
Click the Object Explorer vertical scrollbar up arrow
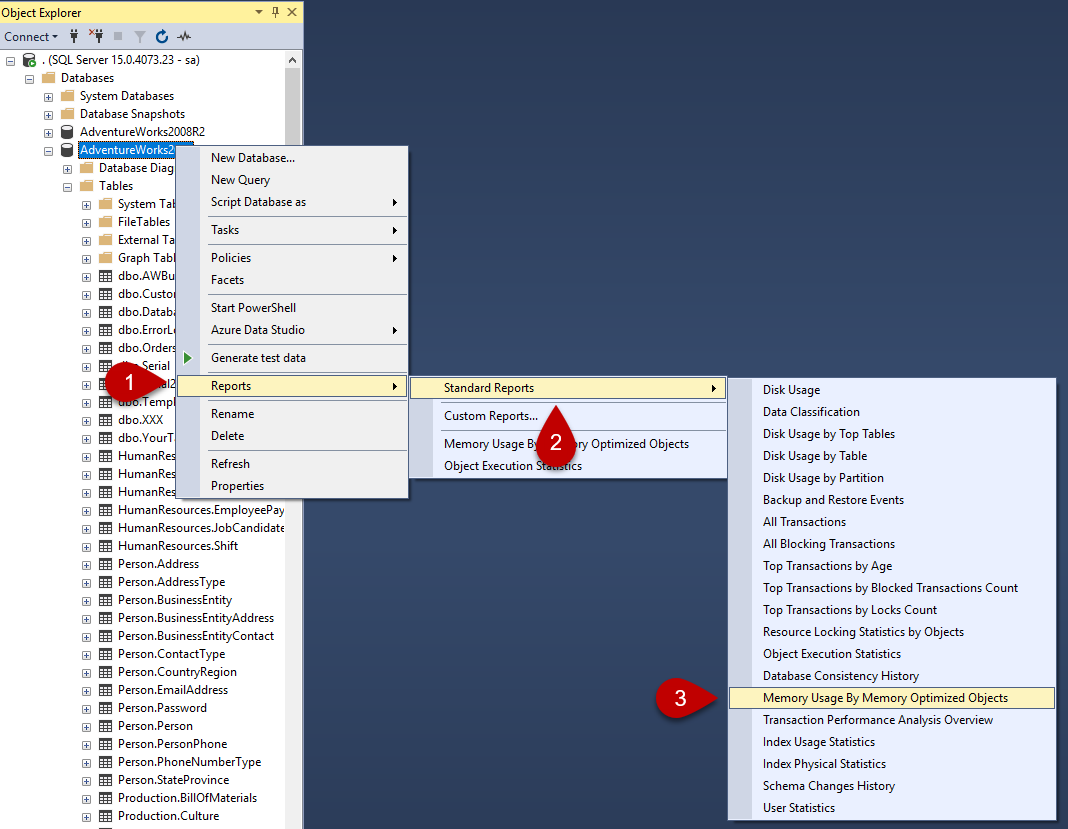click(293, 58)
